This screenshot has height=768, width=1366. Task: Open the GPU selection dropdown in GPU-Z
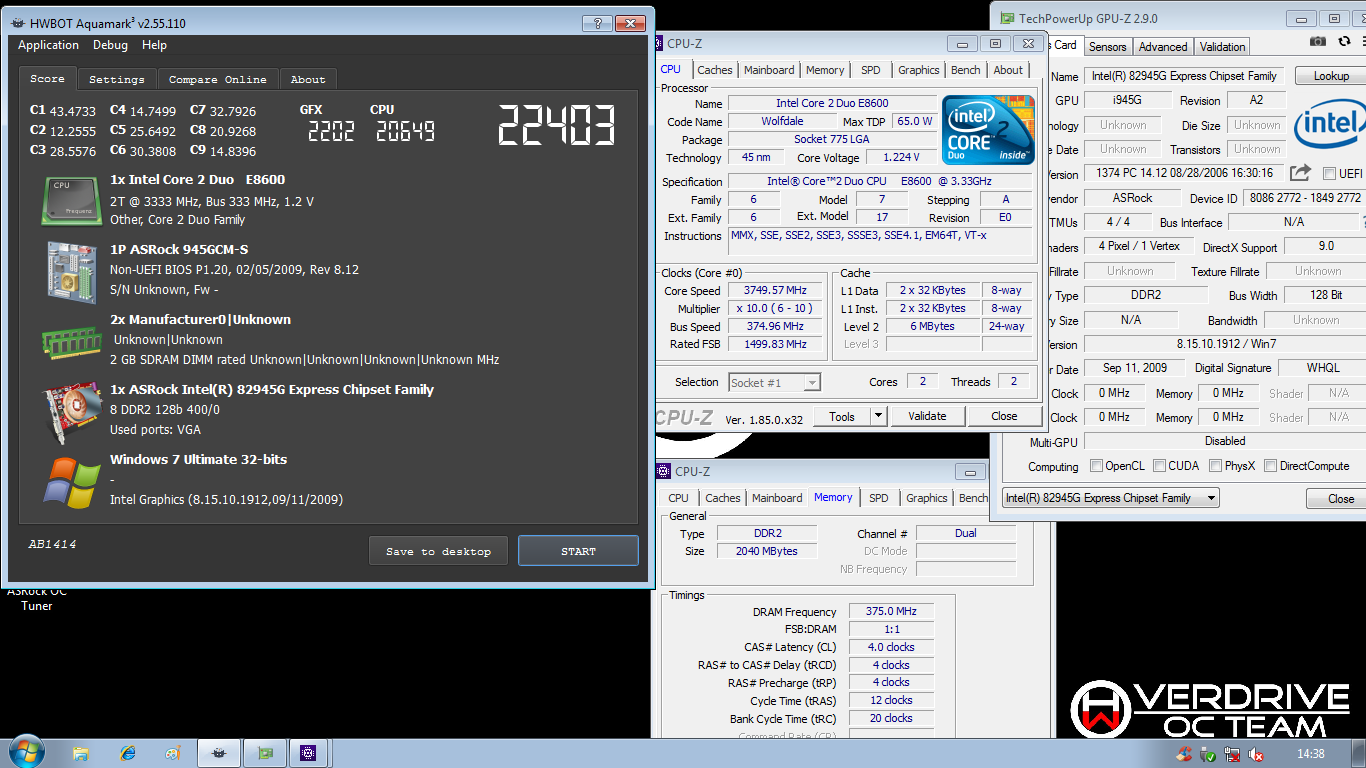point(1110,498)
